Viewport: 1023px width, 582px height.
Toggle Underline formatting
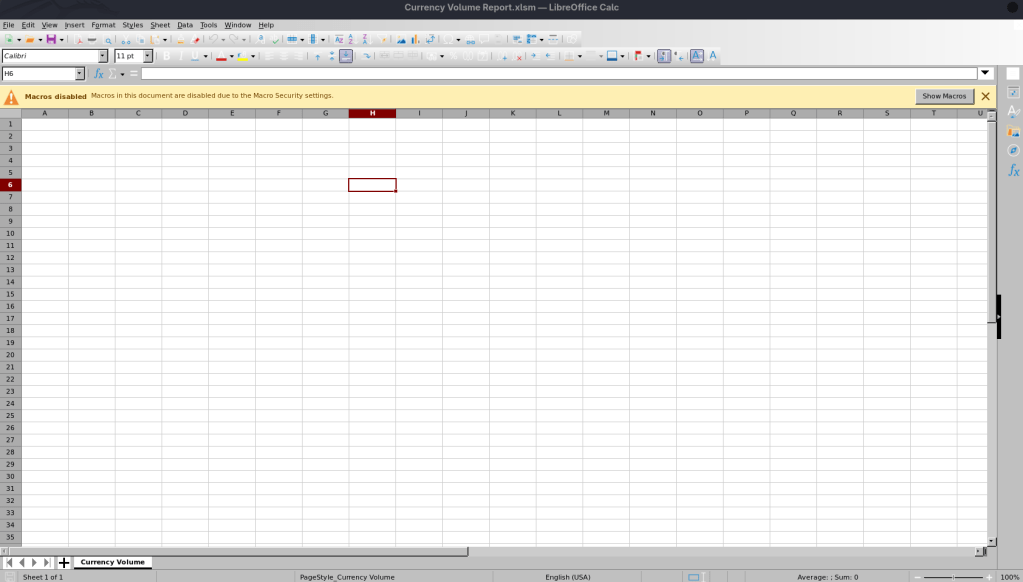(x=195, y=56)
